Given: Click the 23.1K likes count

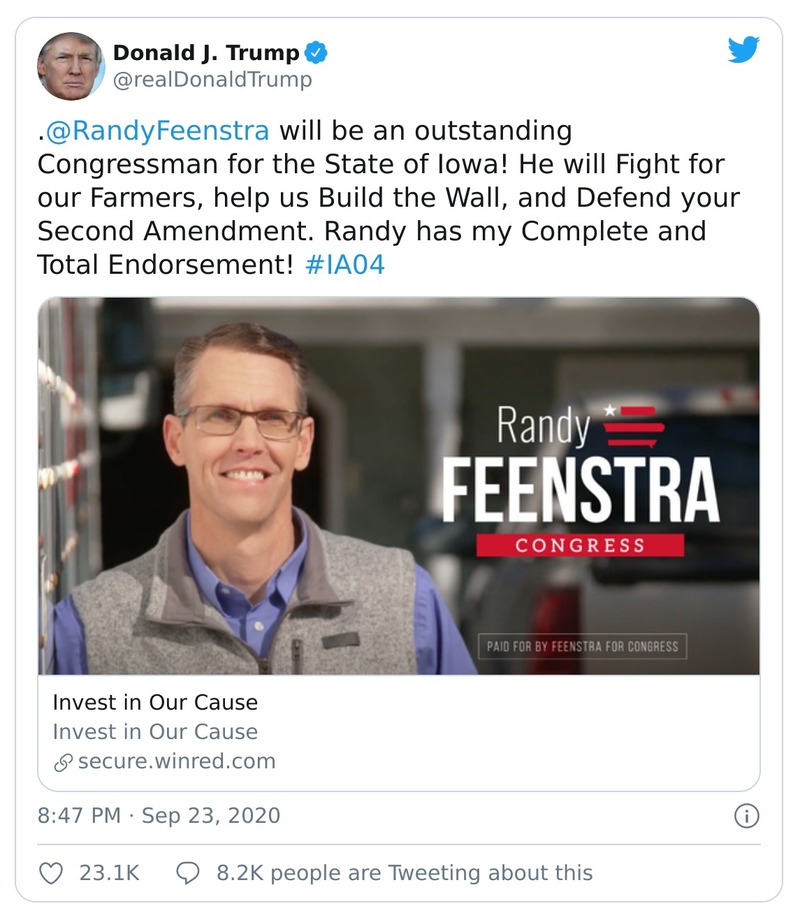Looking at the screenshot, I should (109, 872).
